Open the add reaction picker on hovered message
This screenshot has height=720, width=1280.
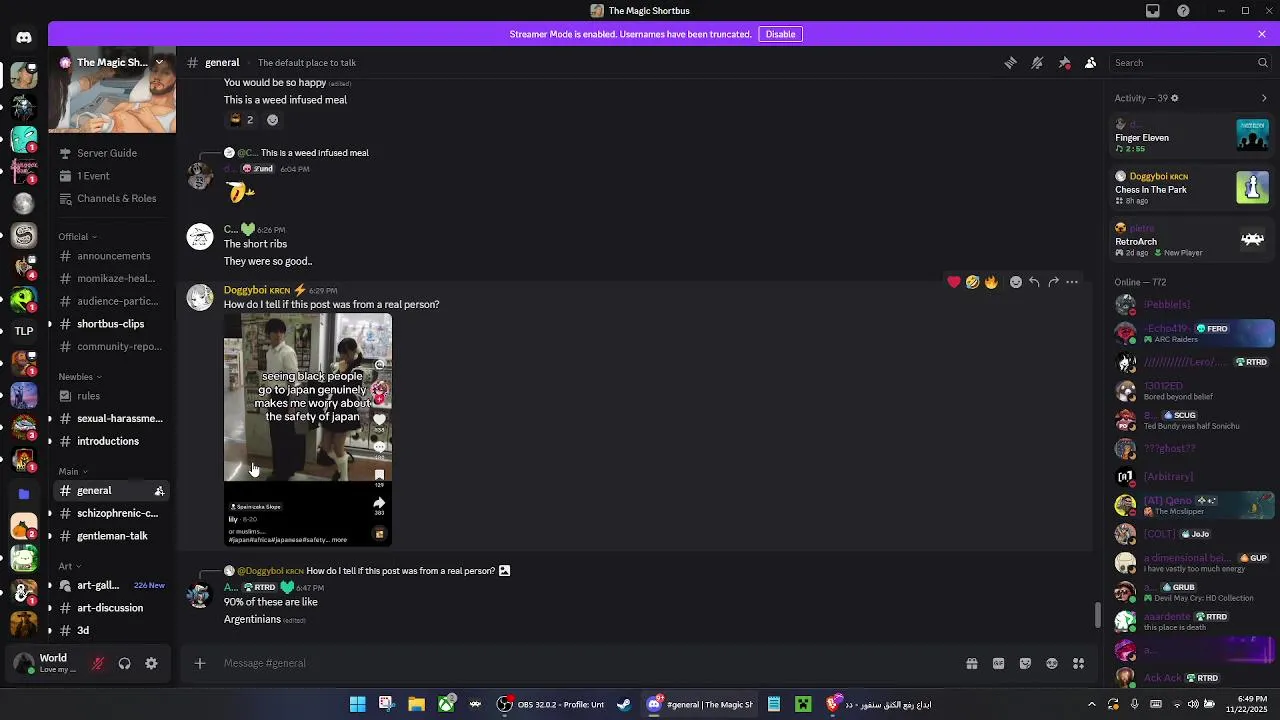point(1016,282)
